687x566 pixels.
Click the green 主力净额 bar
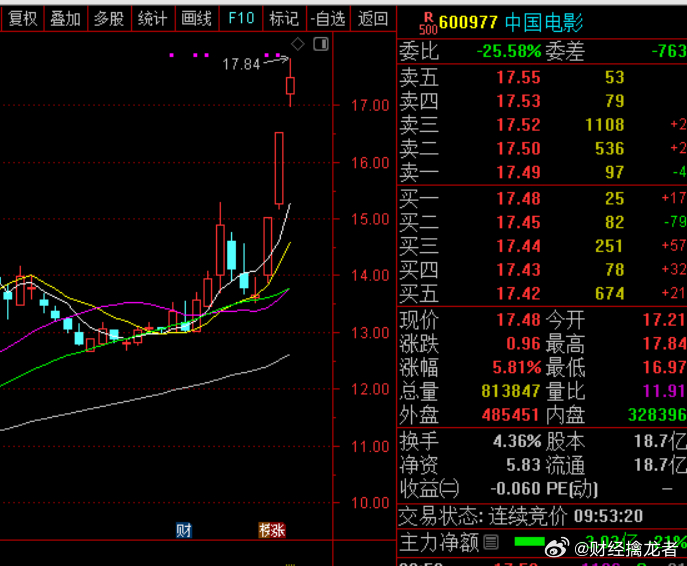click(529, 542)
